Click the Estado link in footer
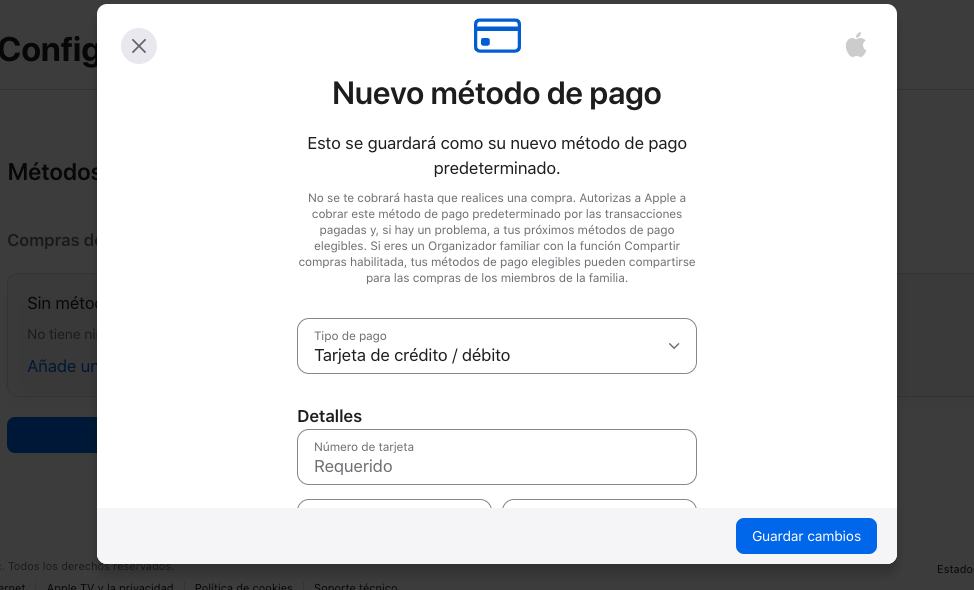This screenshot has height=590, width=974. [x=954, y=569]
